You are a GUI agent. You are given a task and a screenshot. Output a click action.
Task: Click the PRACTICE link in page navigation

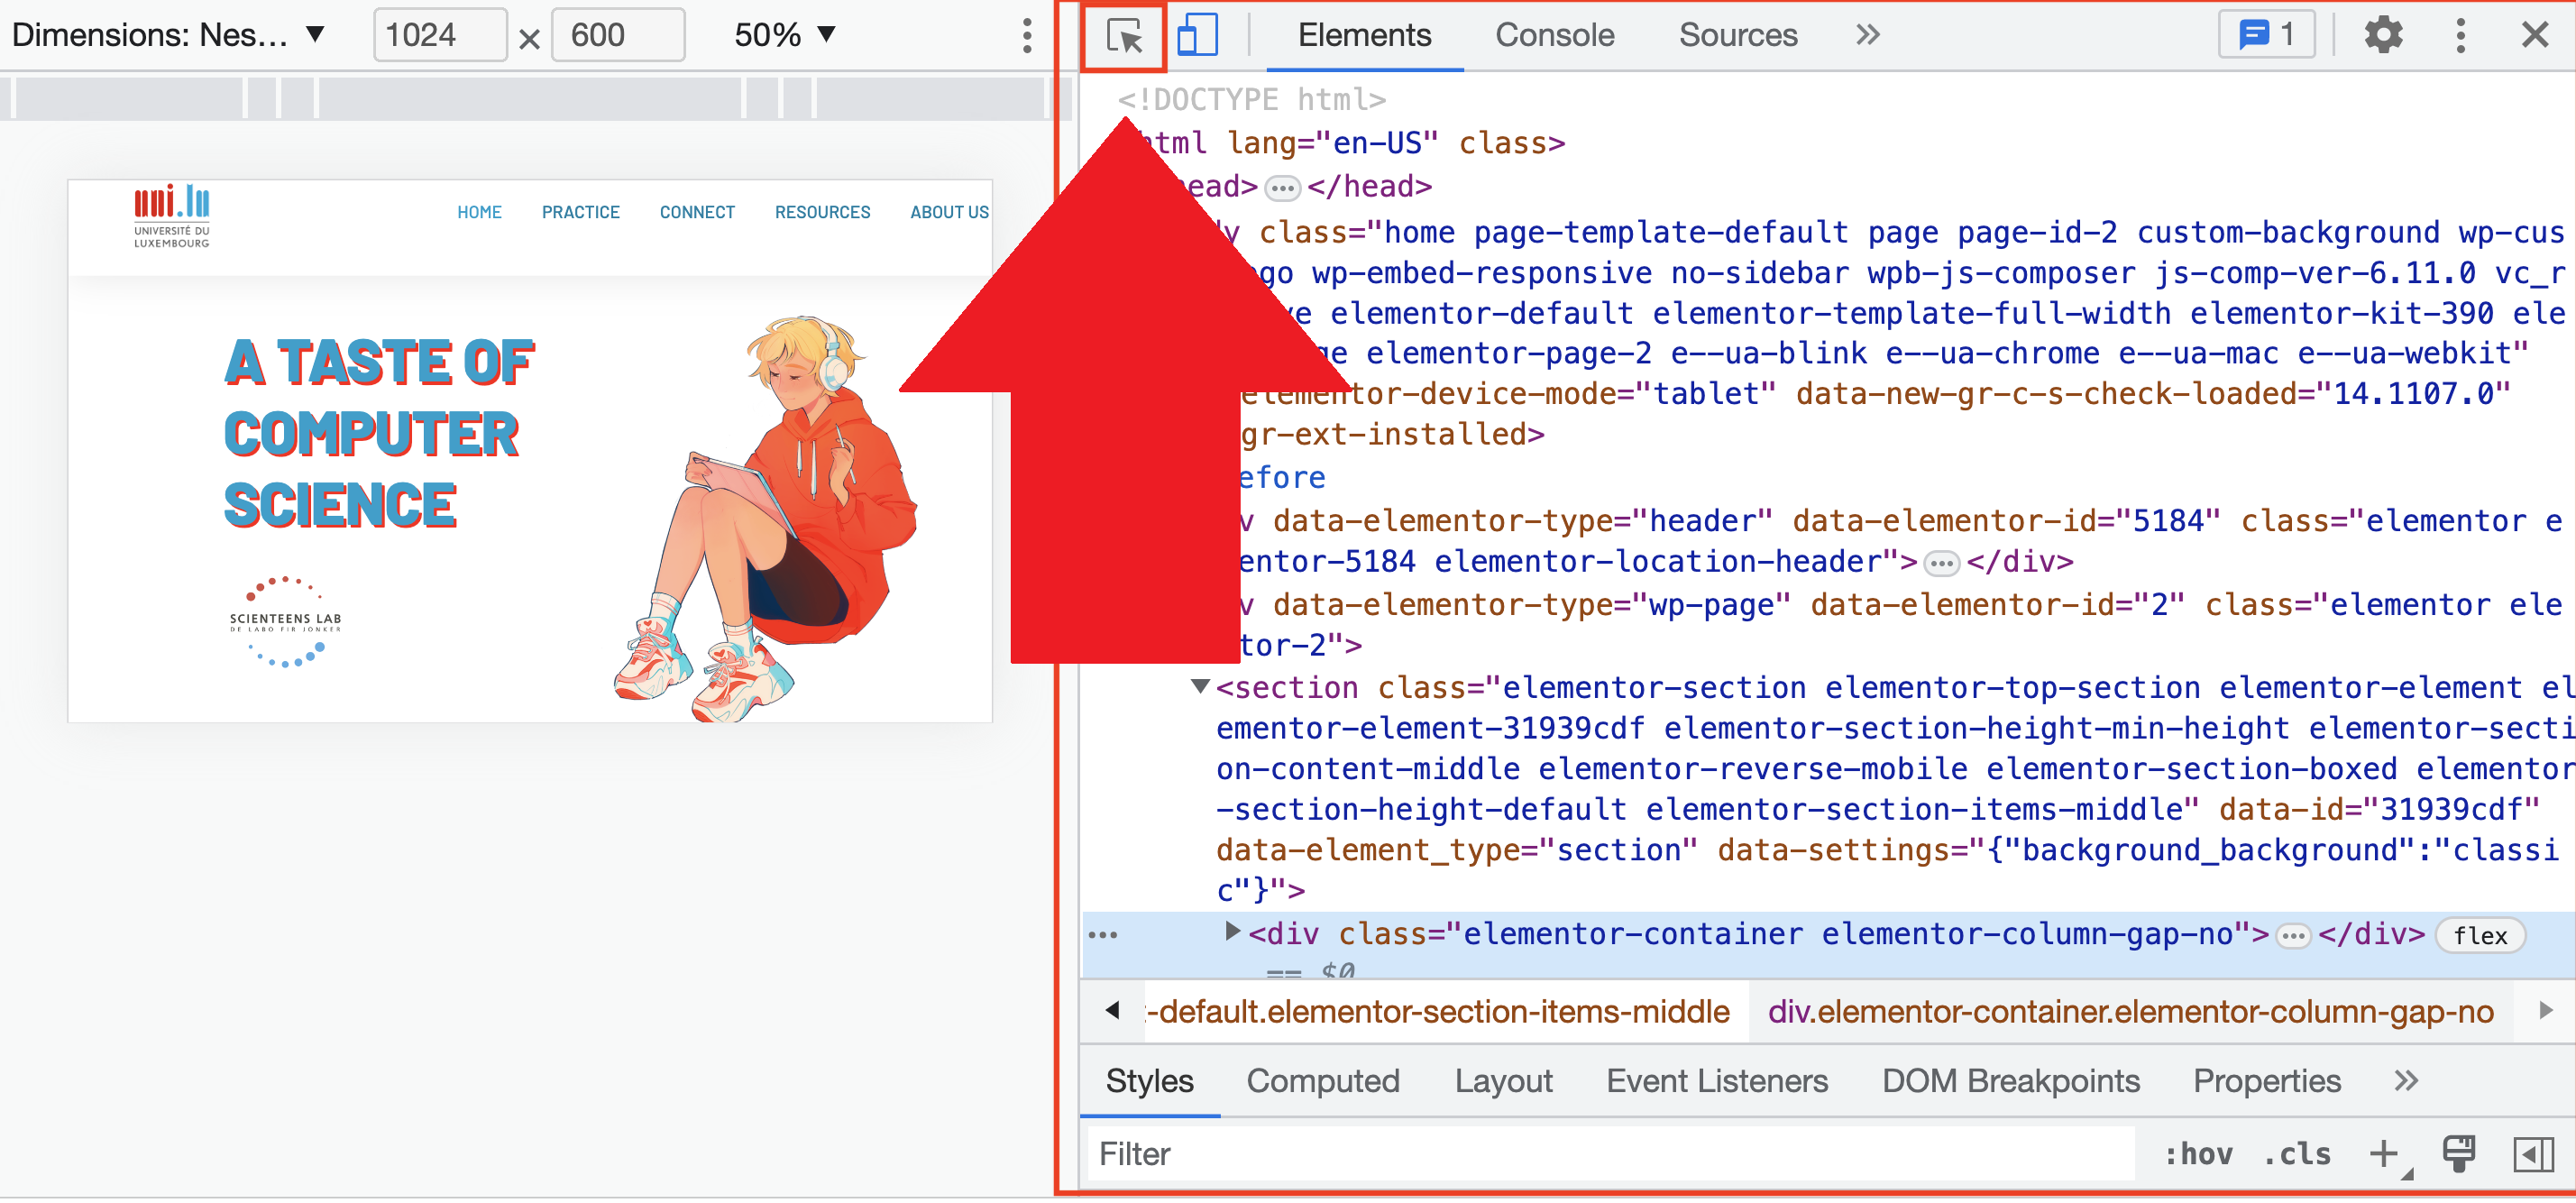(x=580, y=212)
